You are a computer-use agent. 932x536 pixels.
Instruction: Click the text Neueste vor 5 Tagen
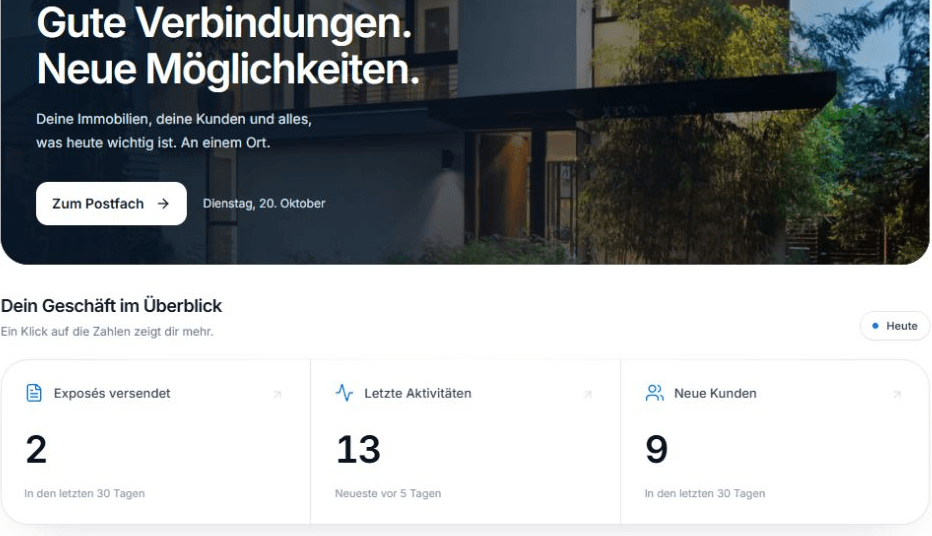388,493
